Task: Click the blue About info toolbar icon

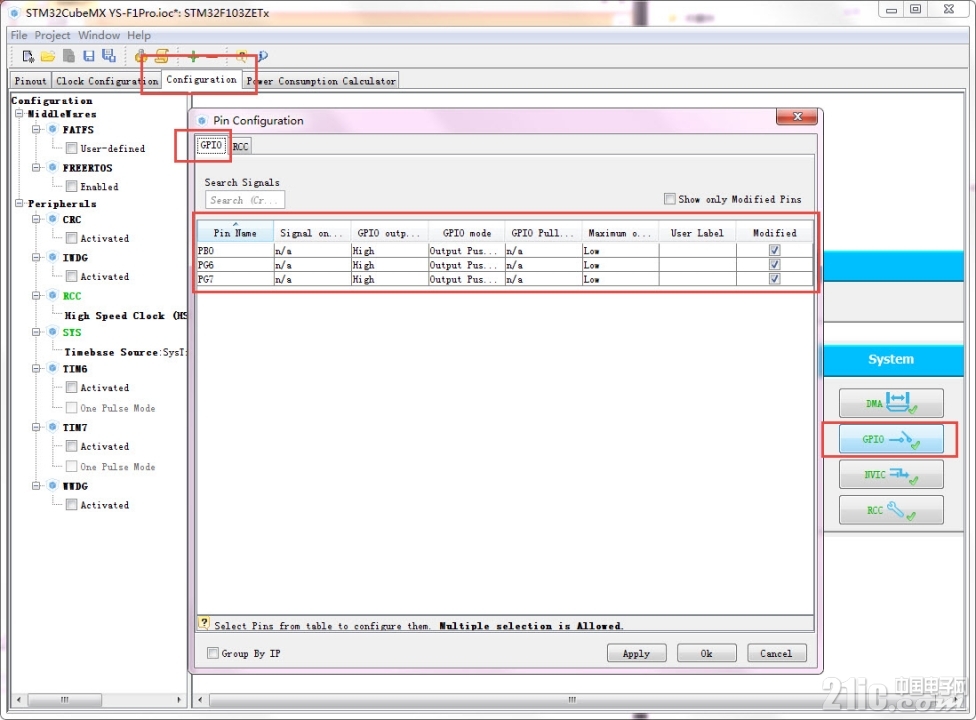Action: 263,56
